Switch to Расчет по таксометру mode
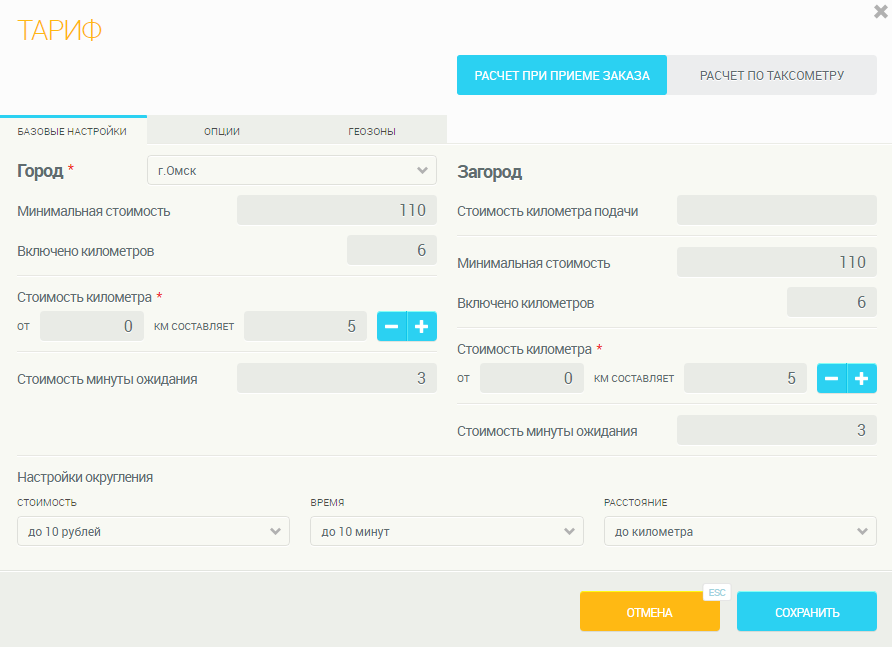The image size is (892, 647). (772, 75)
